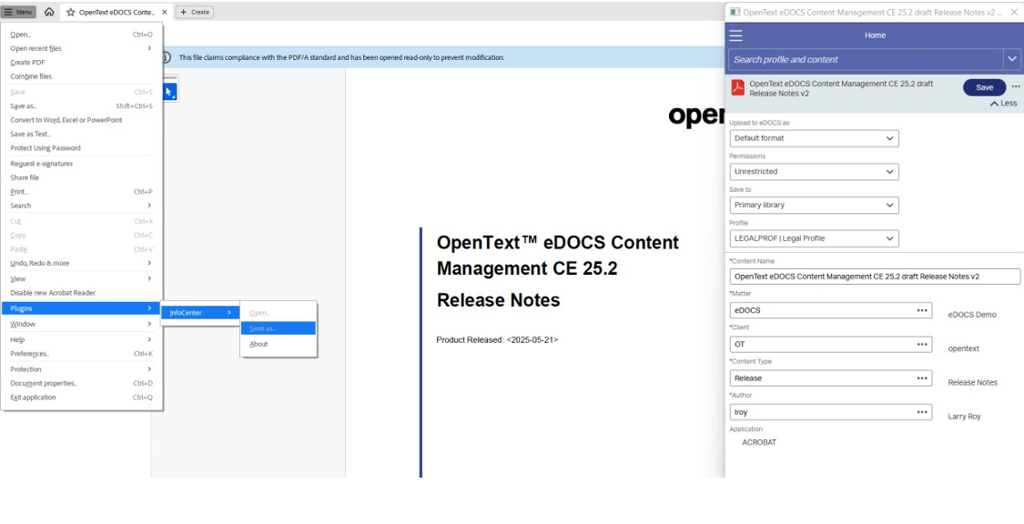
Task: Open Content Type lookup ellipsis for Release
Action: click(922, 378)
